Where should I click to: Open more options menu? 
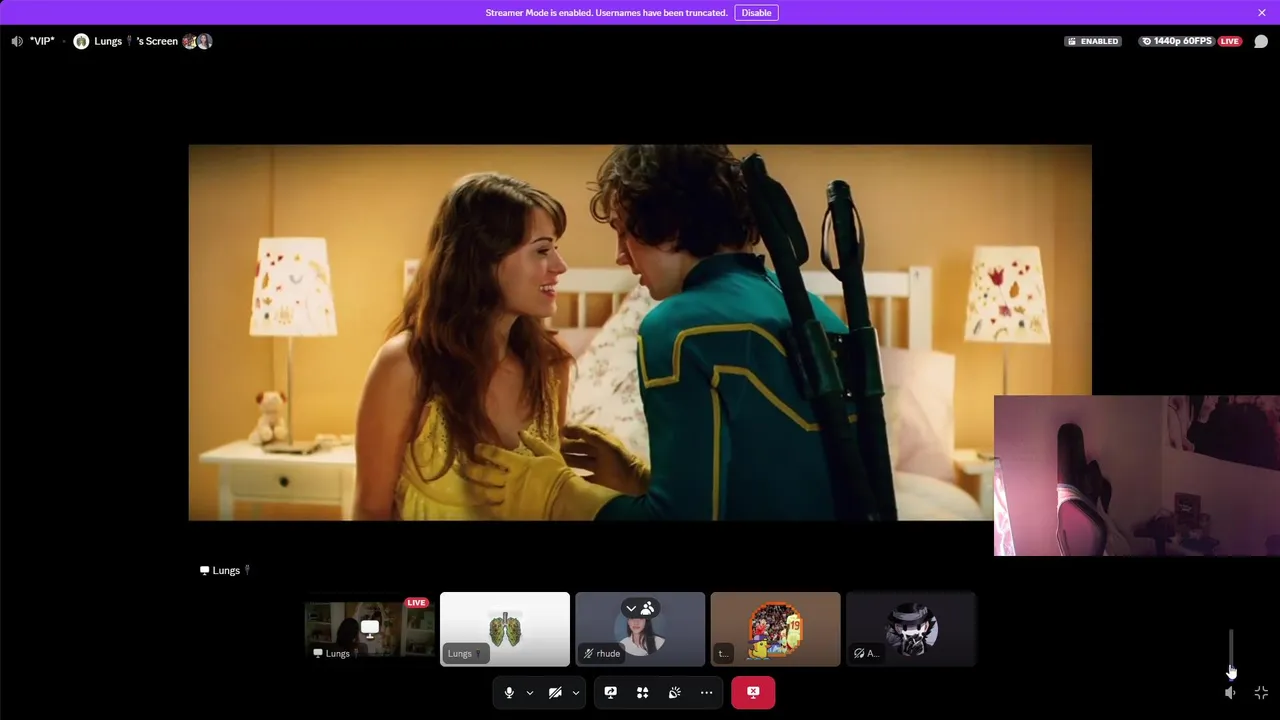(707, 692)
